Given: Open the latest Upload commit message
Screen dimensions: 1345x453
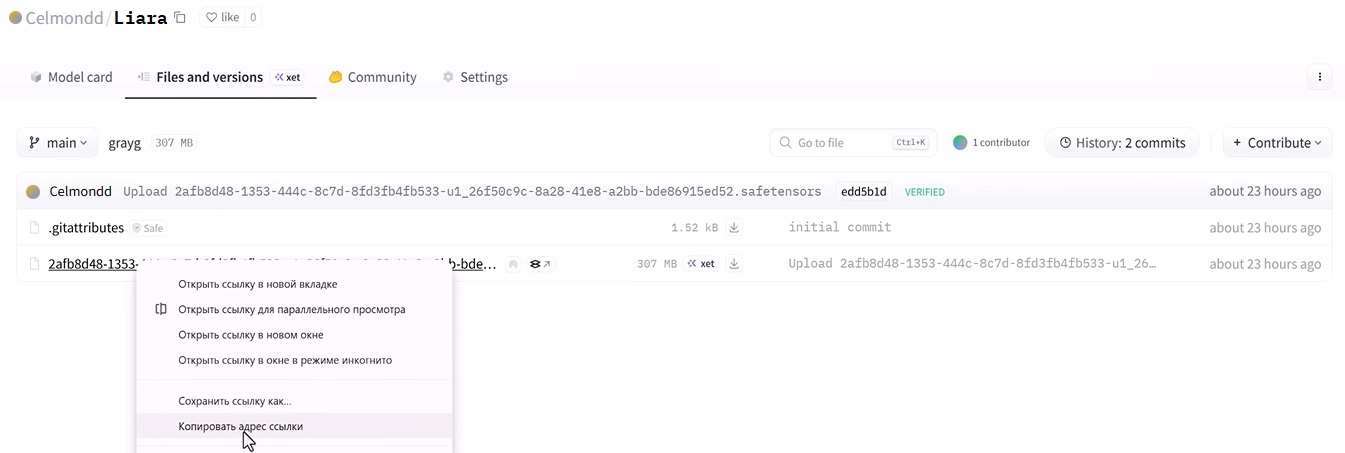Looking at the screenshot, I should click(x=472, y=191).
